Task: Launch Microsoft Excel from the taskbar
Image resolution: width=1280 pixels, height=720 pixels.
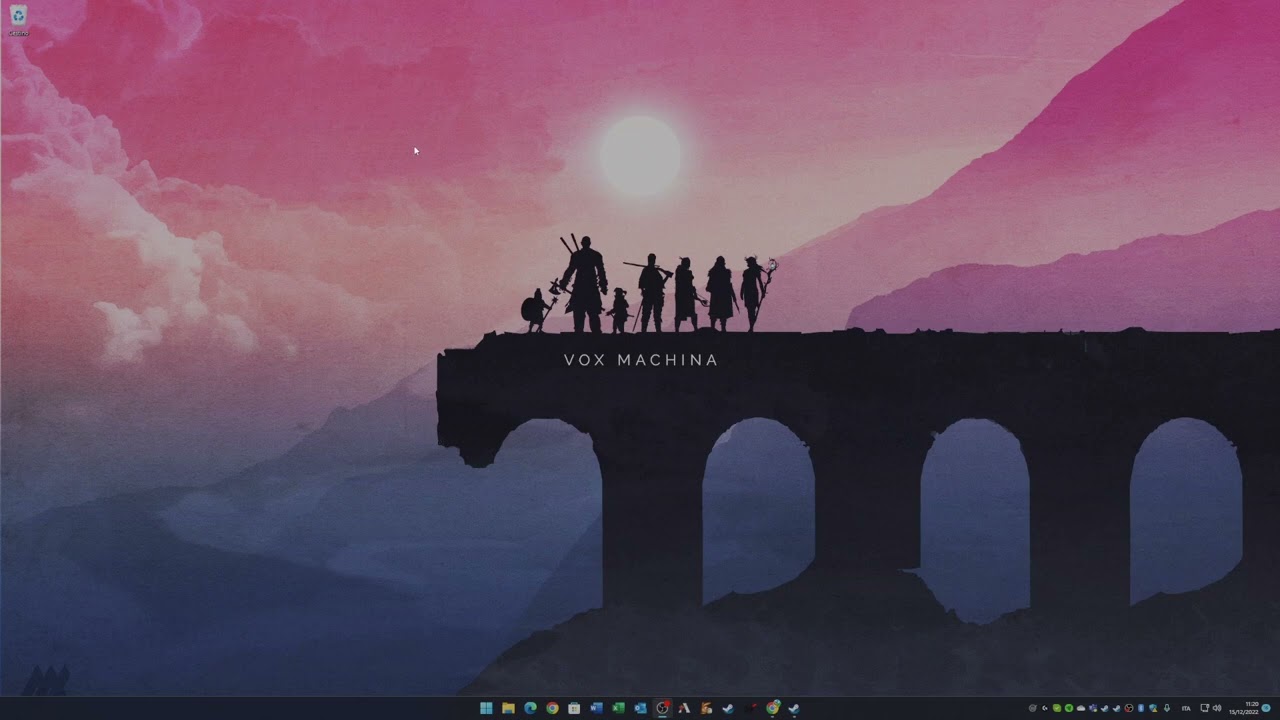Action: 618,708
